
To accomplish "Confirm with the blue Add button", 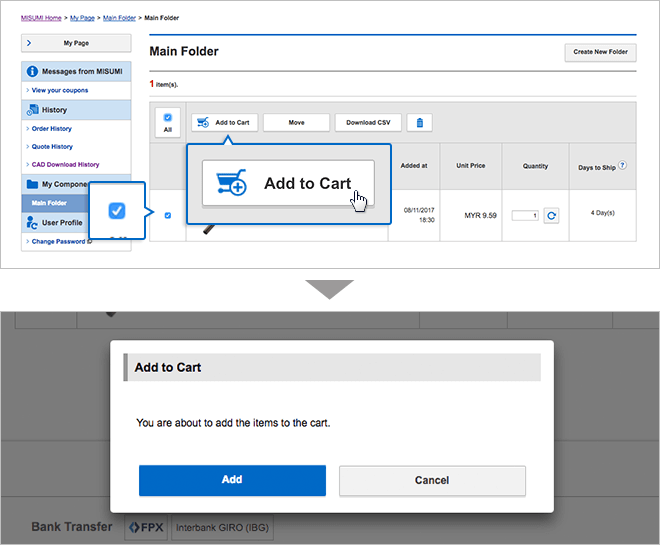I will [x=232, y=480].
